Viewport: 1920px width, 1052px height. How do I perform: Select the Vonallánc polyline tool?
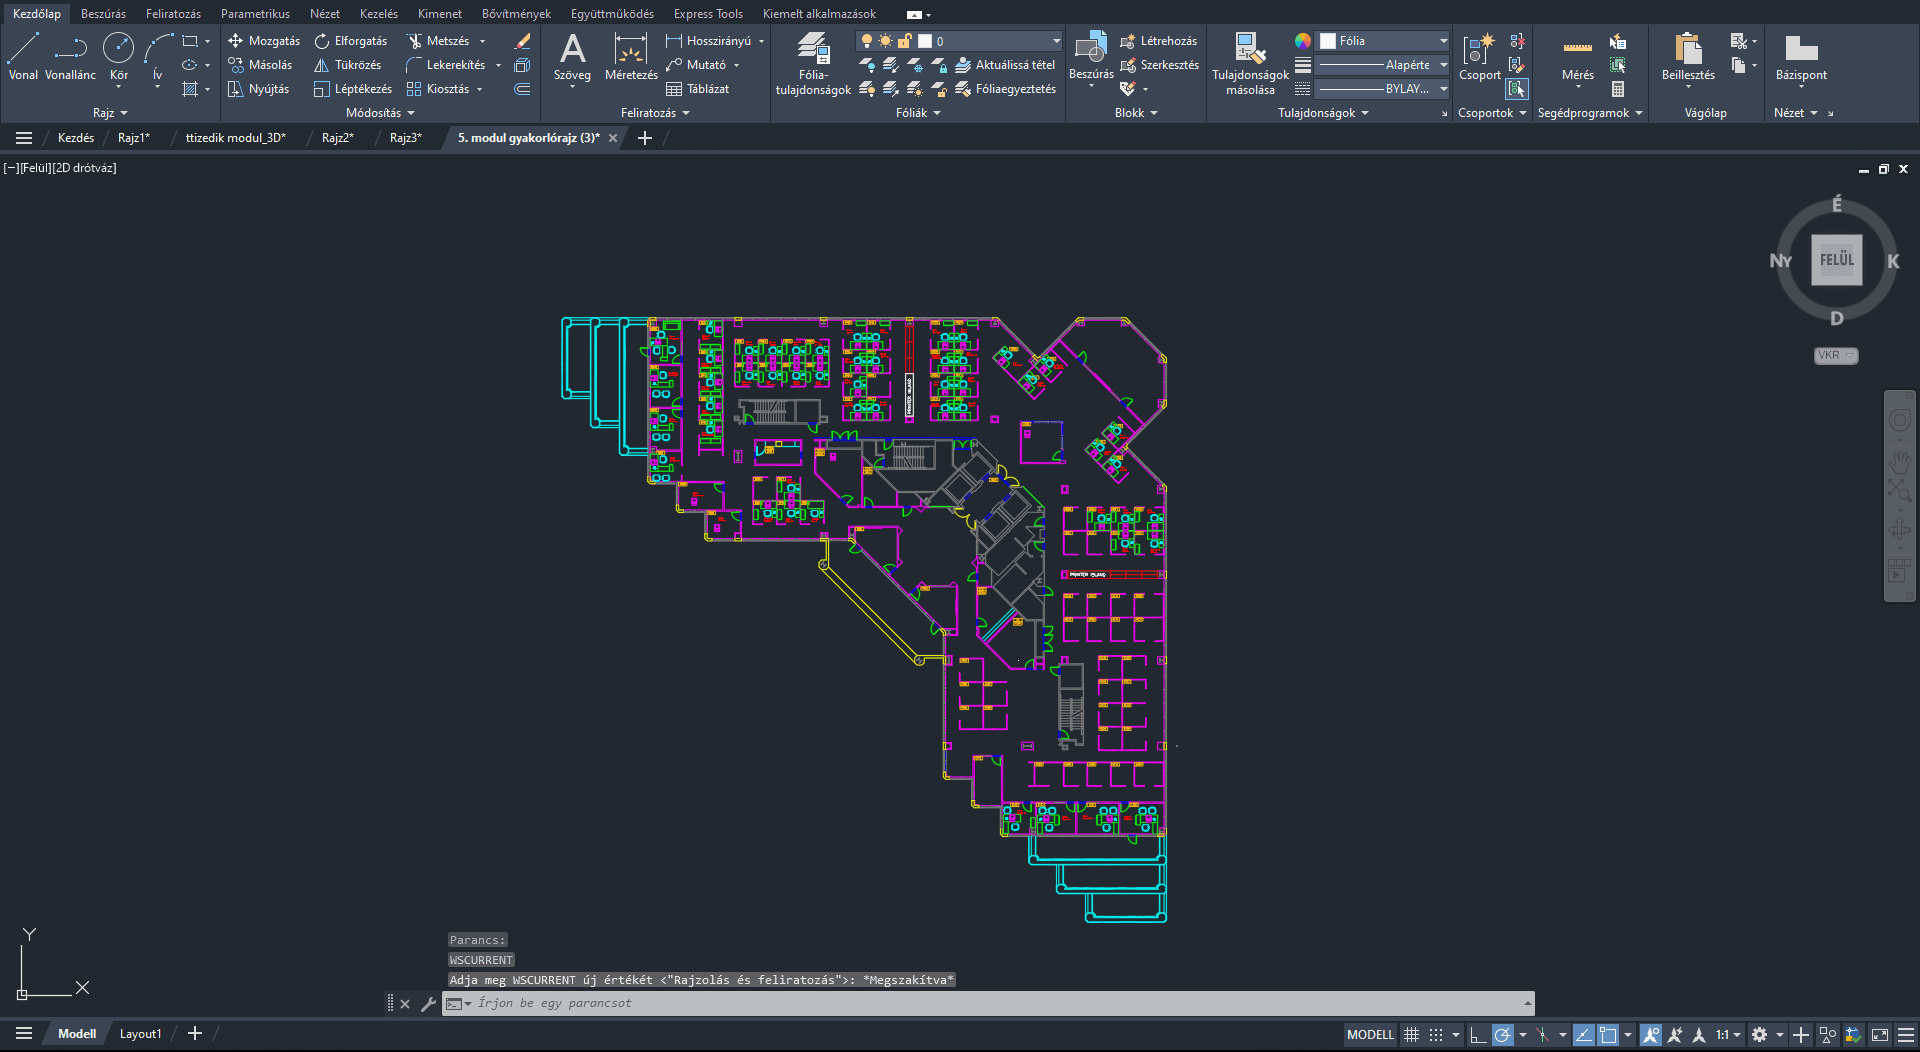[70, 56]
